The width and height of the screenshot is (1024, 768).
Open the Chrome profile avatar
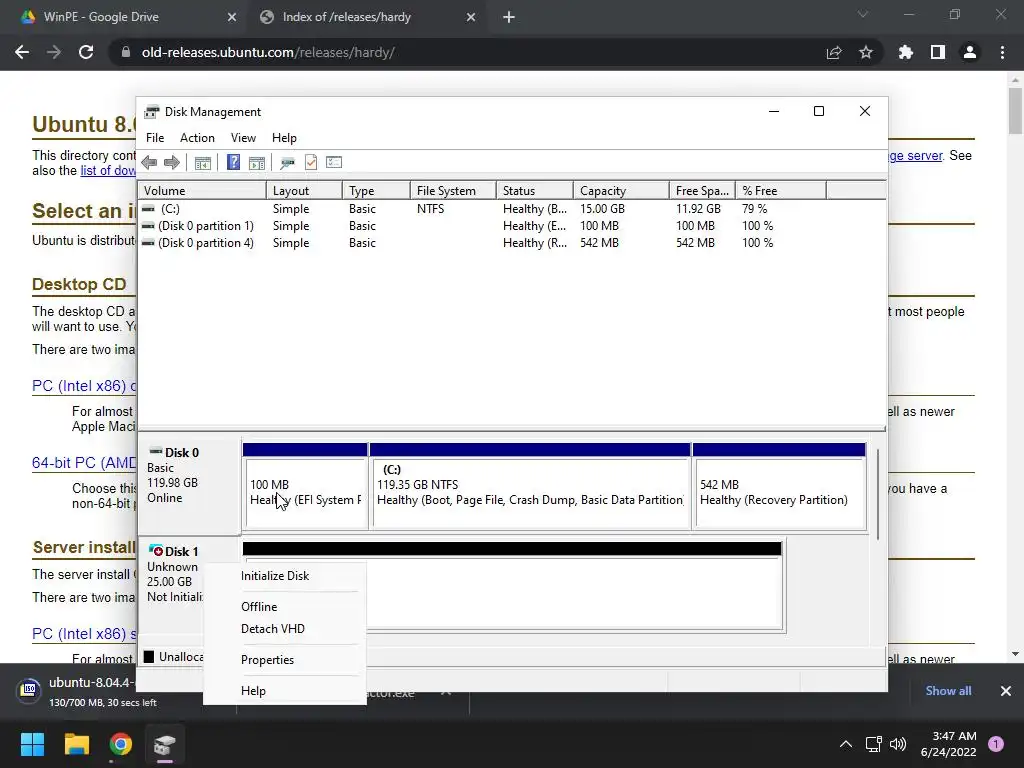[970, 52]
